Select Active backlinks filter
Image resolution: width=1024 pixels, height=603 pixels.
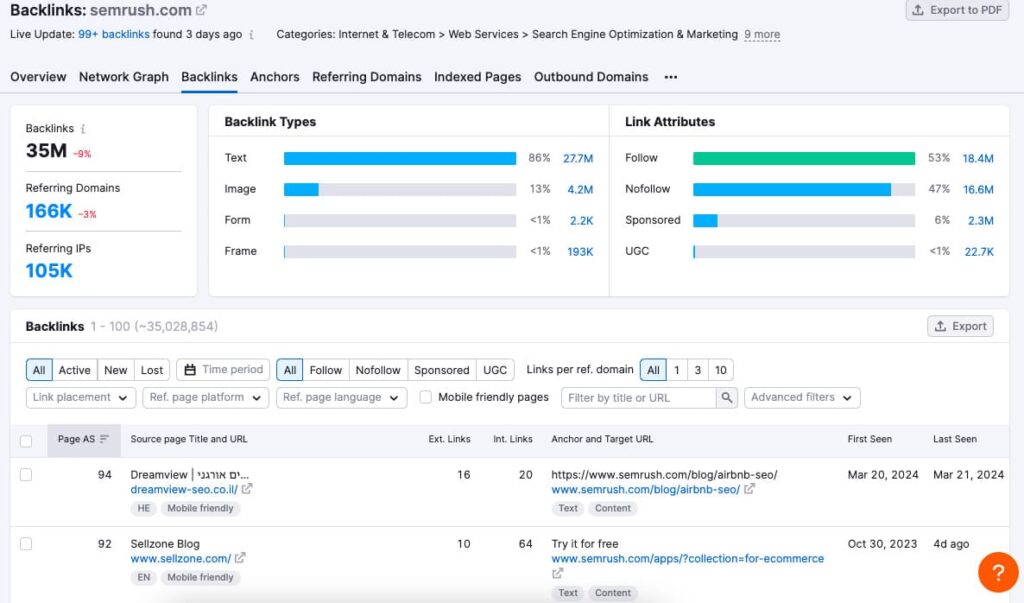click(x=74, y=370)
